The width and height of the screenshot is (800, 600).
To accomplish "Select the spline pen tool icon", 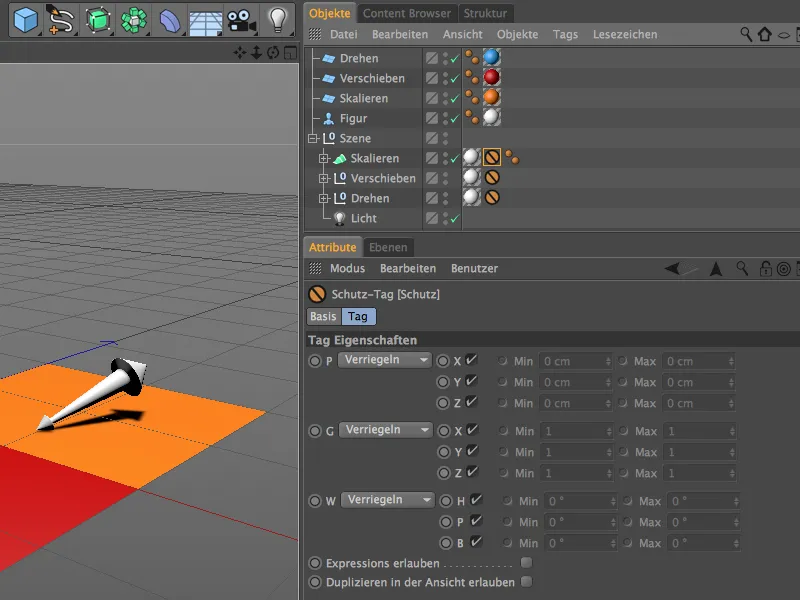I will (62, 20).
